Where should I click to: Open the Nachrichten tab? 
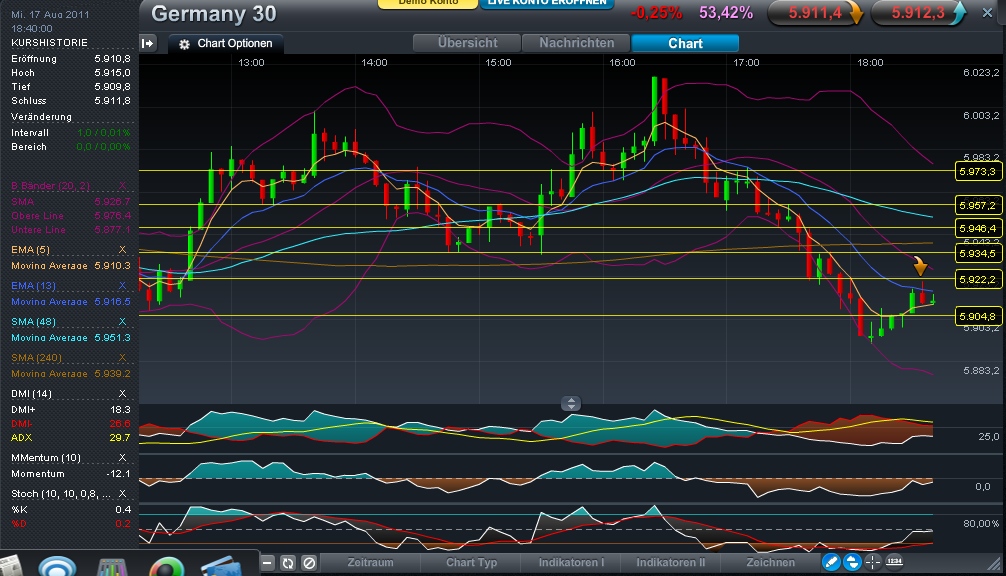coord(578,43)
